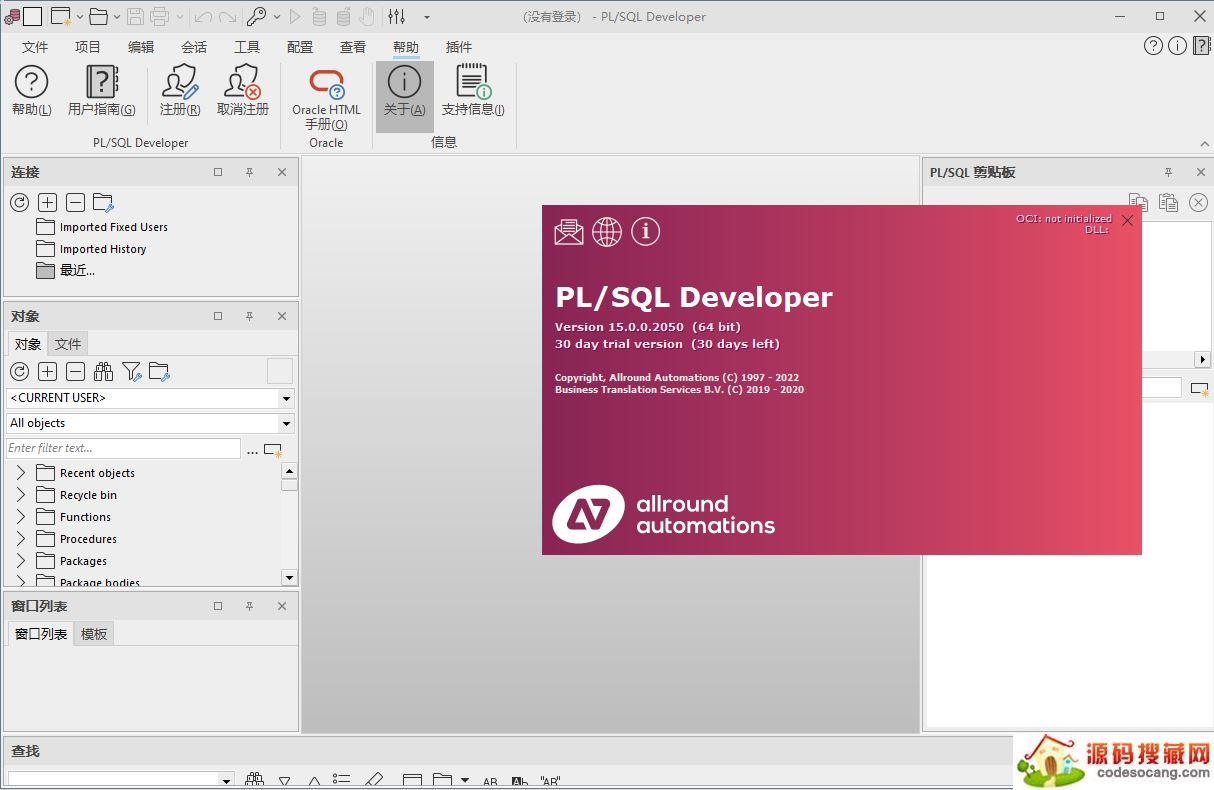Open the 项目 menu
Screen dimensions: 1214x790
click(88, 47)
